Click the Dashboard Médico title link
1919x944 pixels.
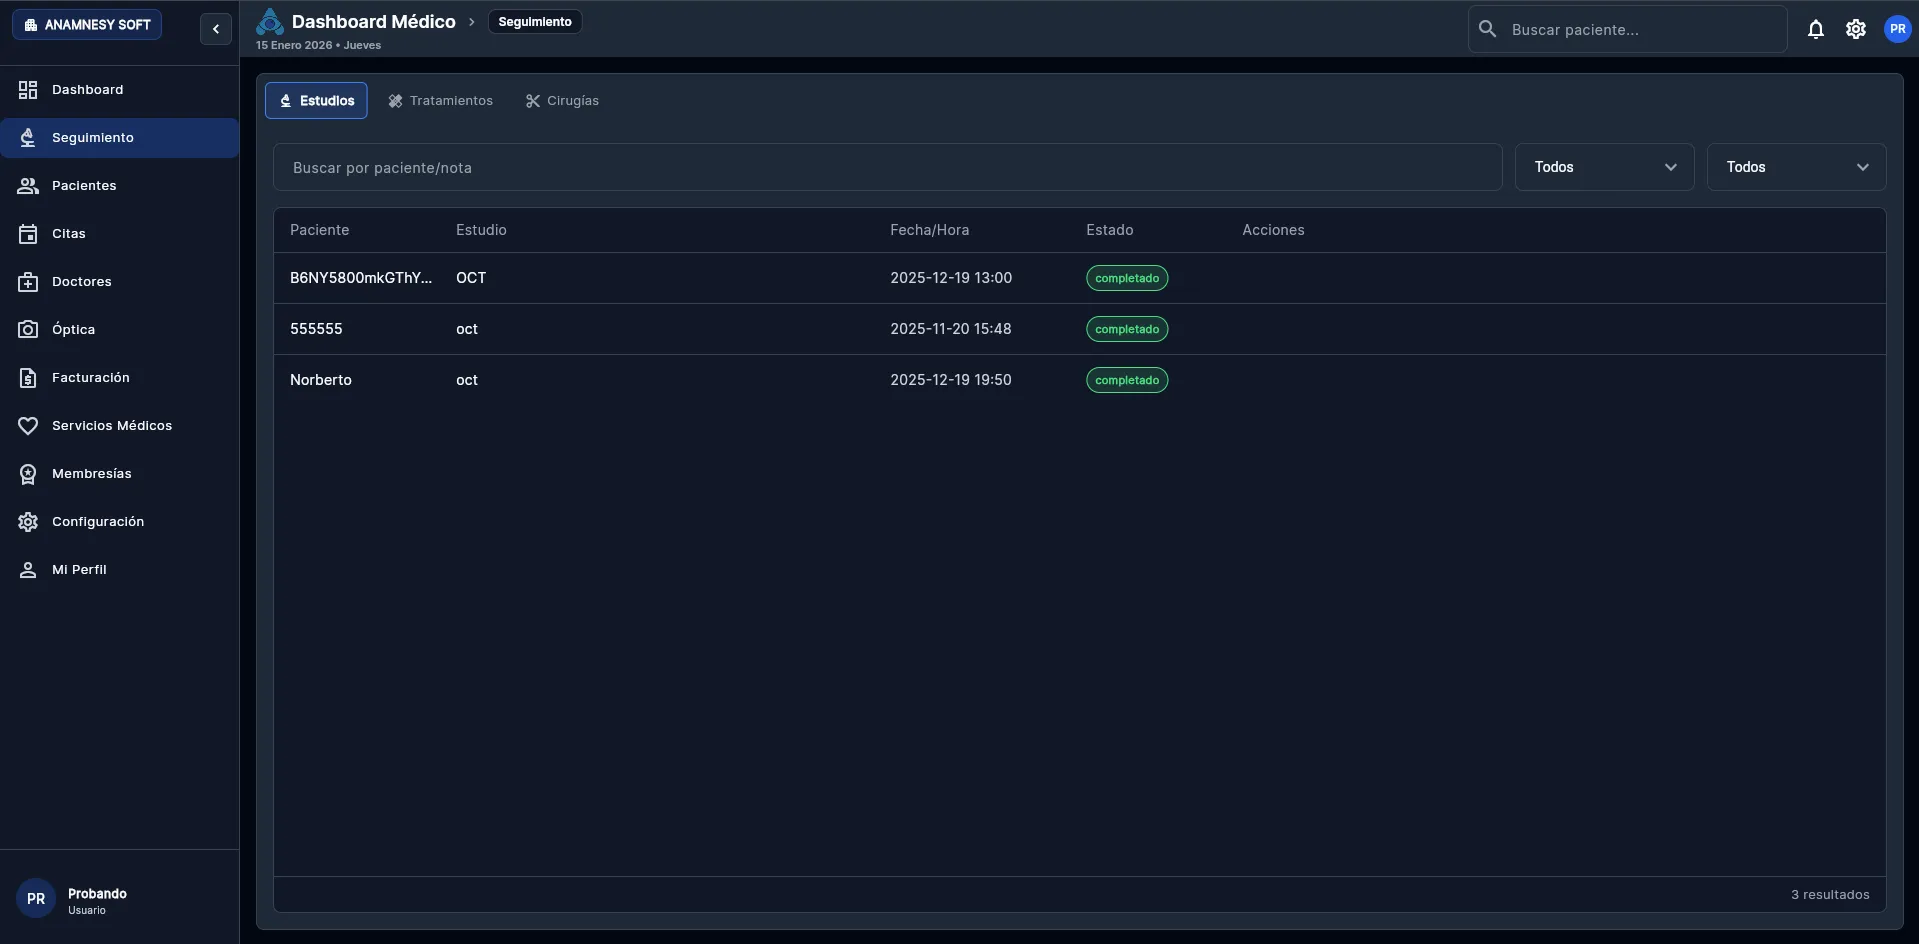(x=373, y=21)
